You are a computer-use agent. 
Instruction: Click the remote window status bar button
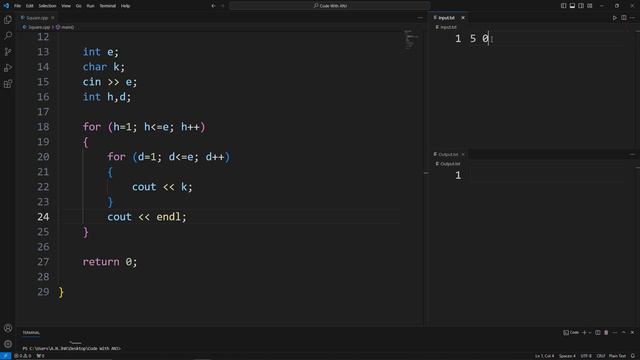coord(5,356)
